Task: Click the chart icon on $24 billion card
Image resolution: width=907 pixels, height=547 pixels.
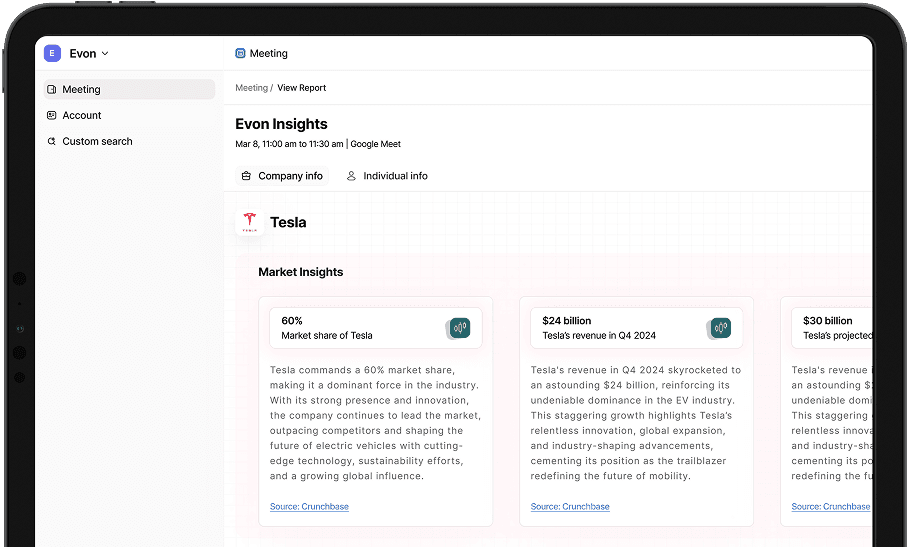Action: click(x=719, y=328)
